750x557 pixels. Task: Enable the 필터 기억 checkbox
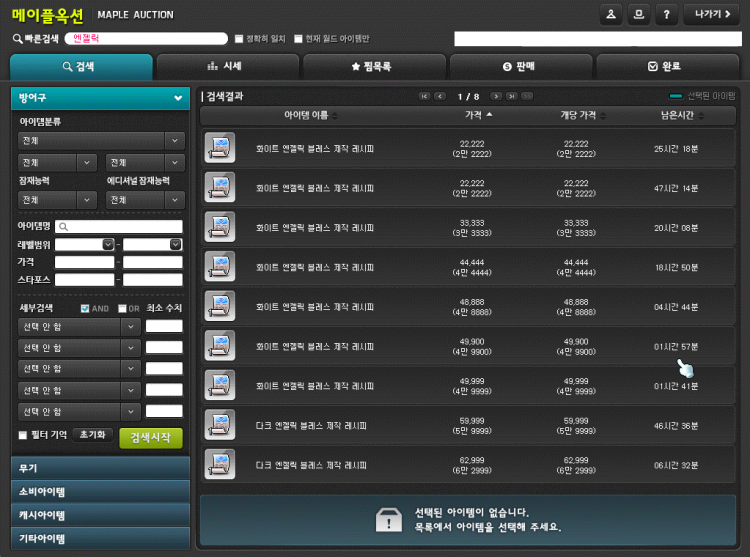point(22,435)
